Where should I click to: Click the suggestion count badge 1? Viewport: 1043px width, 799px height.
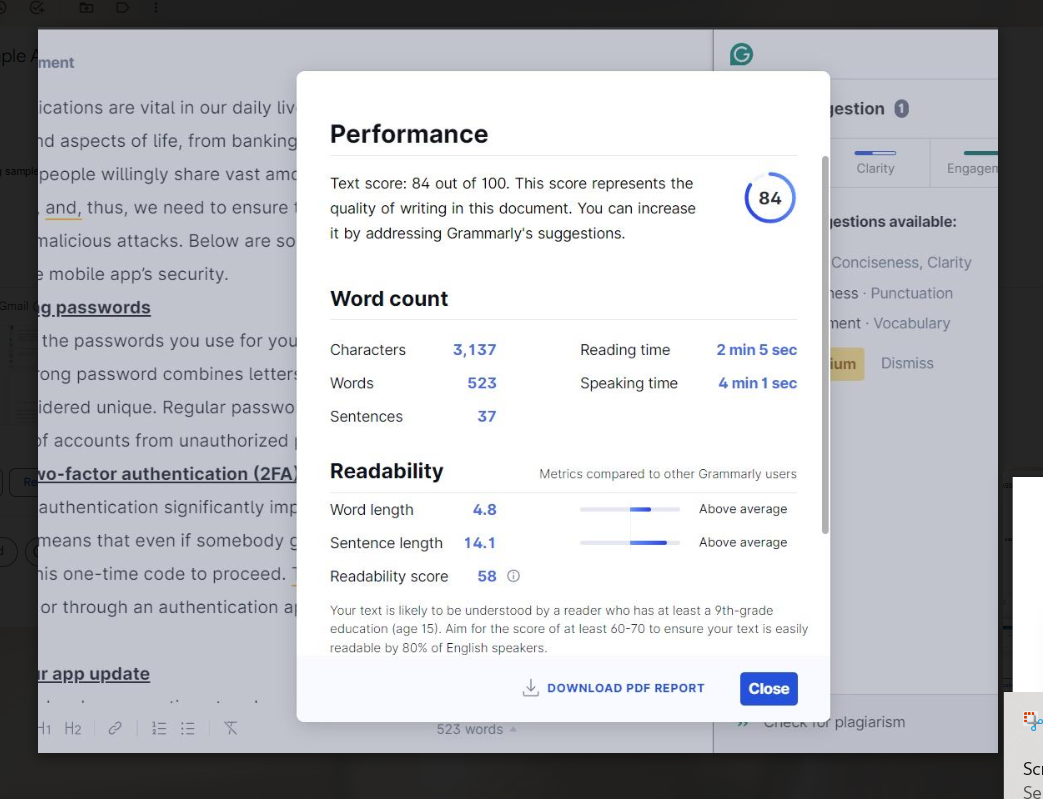[901, 108]
